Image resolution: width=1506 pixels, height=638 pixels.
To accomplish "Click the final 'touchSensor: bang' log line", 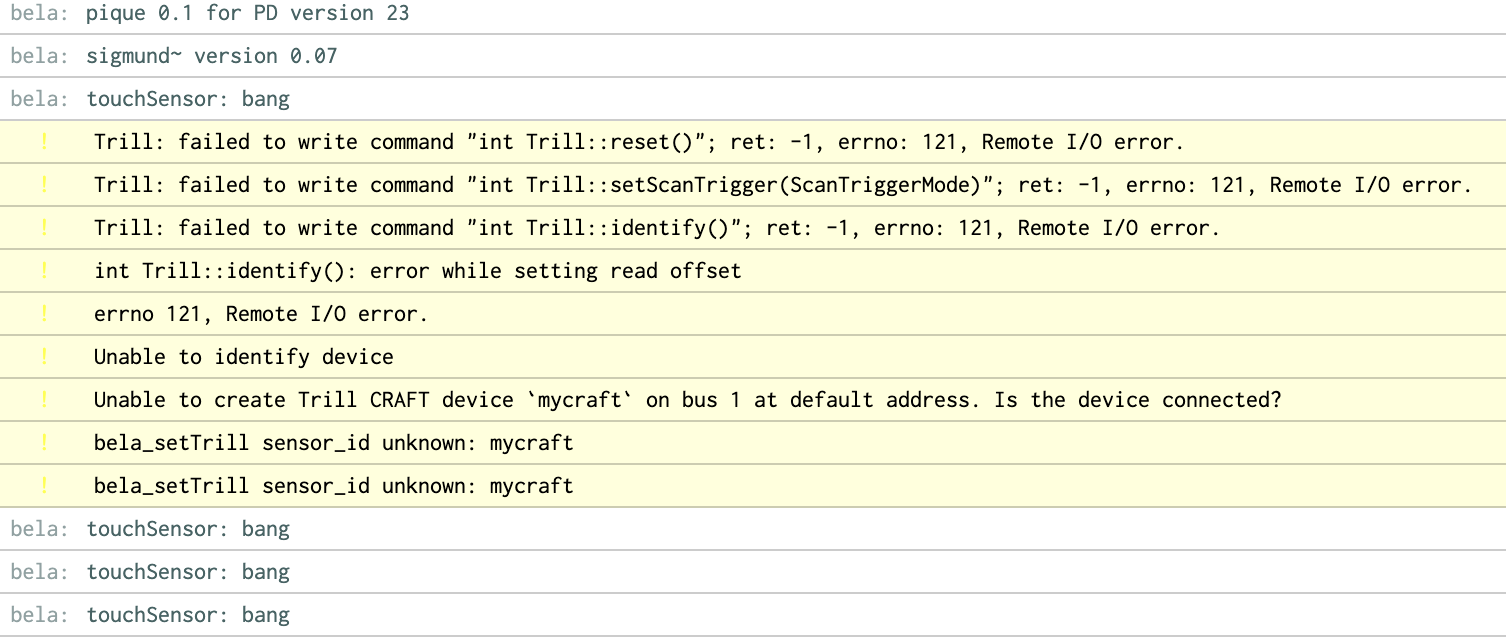I will [x=188, y=615].
